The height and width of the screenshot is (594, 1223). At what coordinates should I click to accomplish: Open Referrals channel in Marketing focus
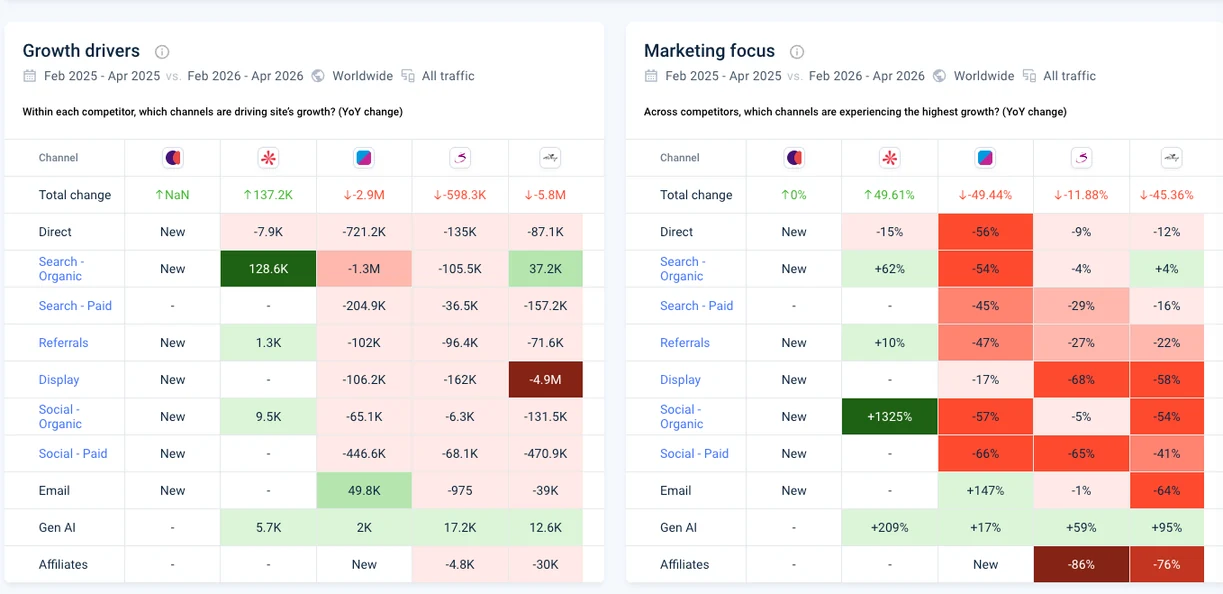tap(685, 343)
